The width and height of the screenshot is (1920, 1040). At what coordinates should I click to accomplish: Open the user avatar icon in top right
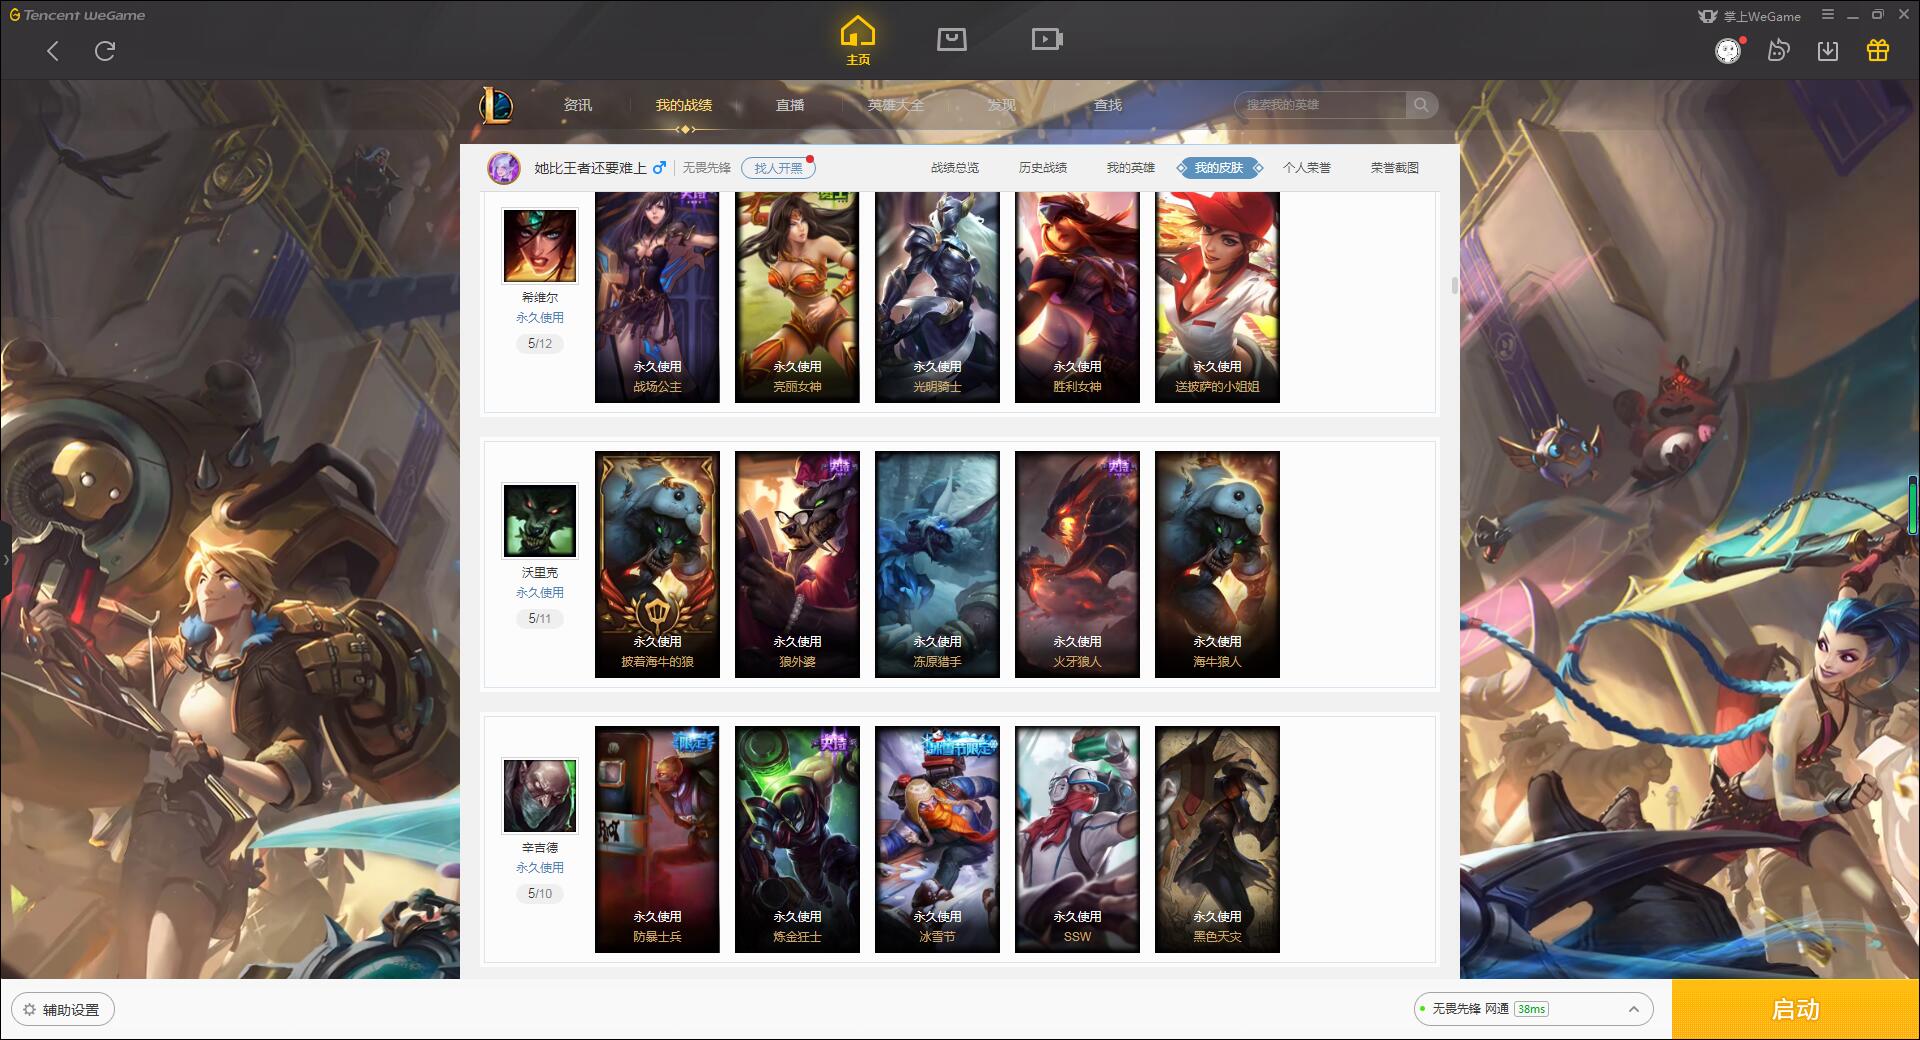tap(1728, 51)
